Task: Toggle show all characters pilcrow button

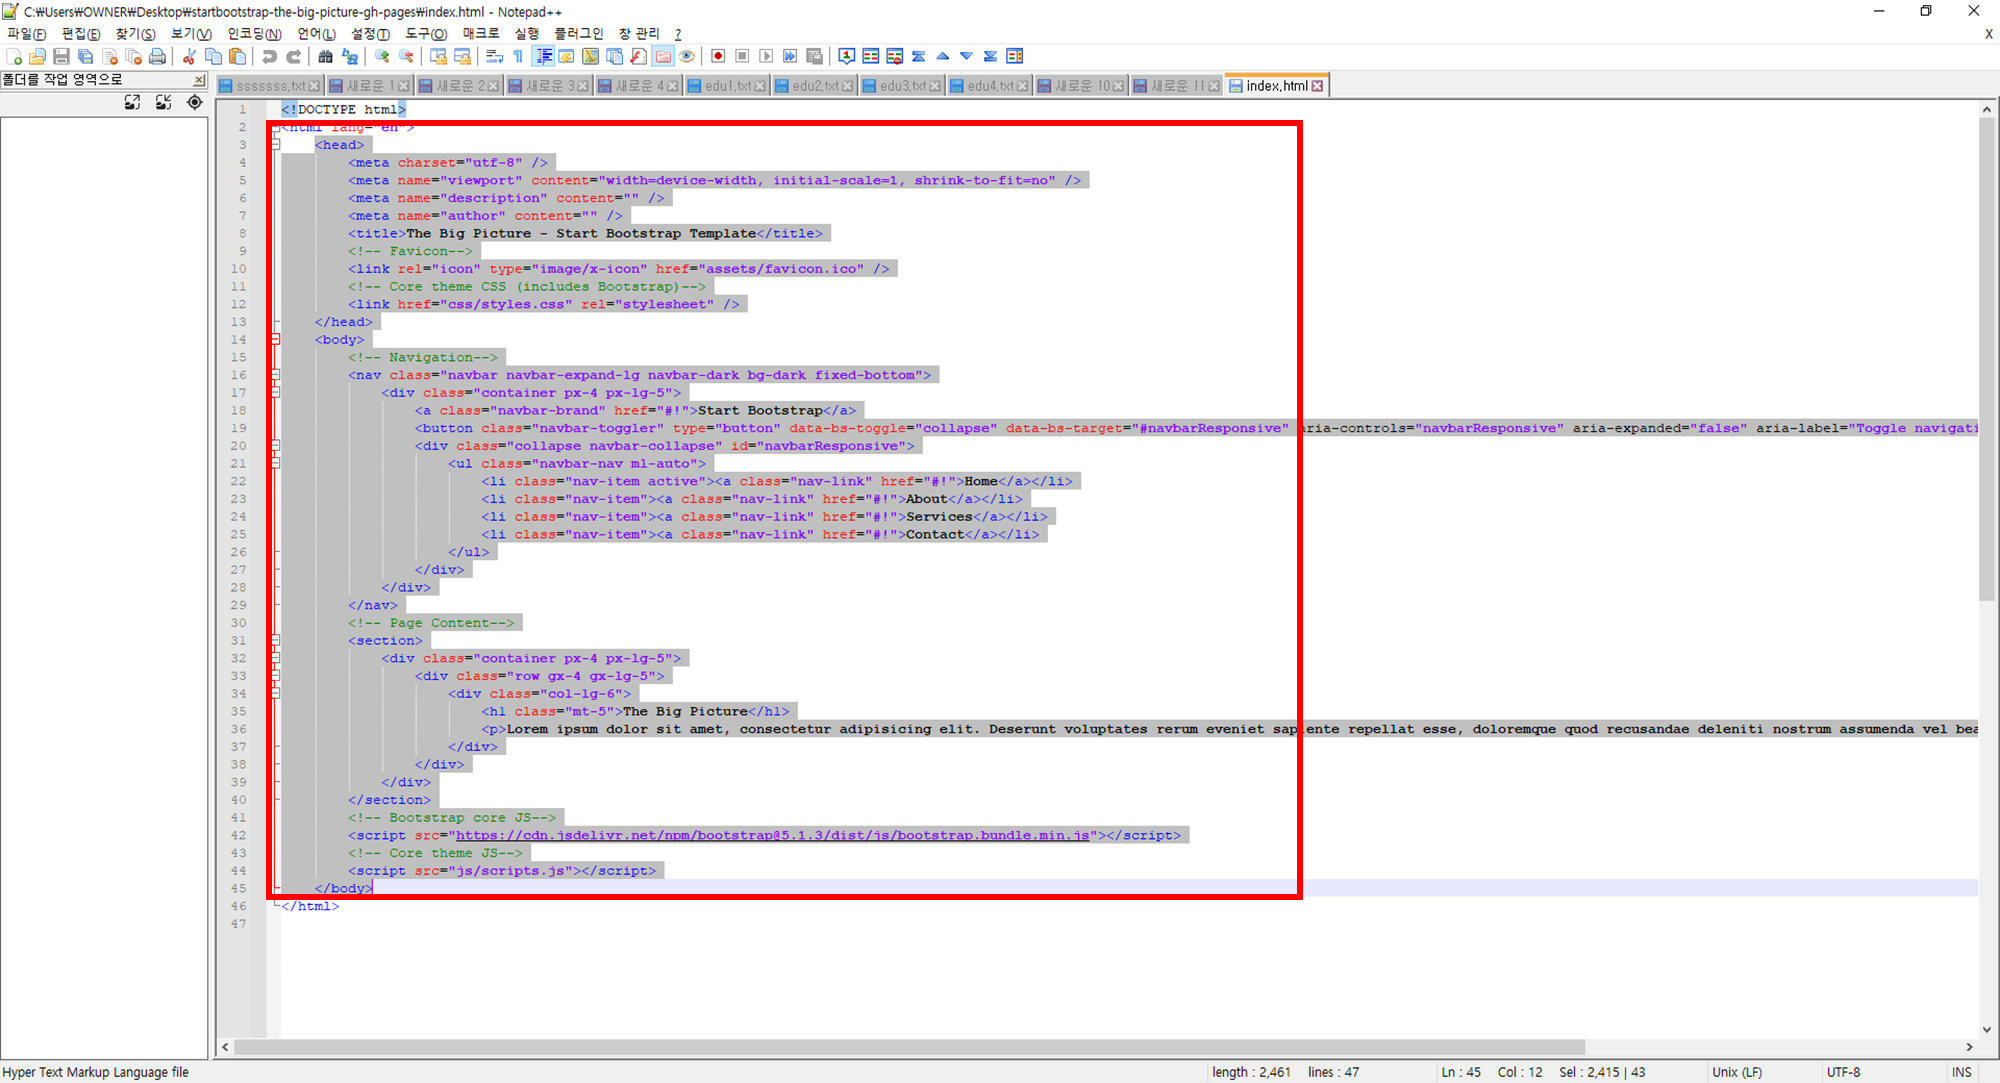Action: coord(518,57)
